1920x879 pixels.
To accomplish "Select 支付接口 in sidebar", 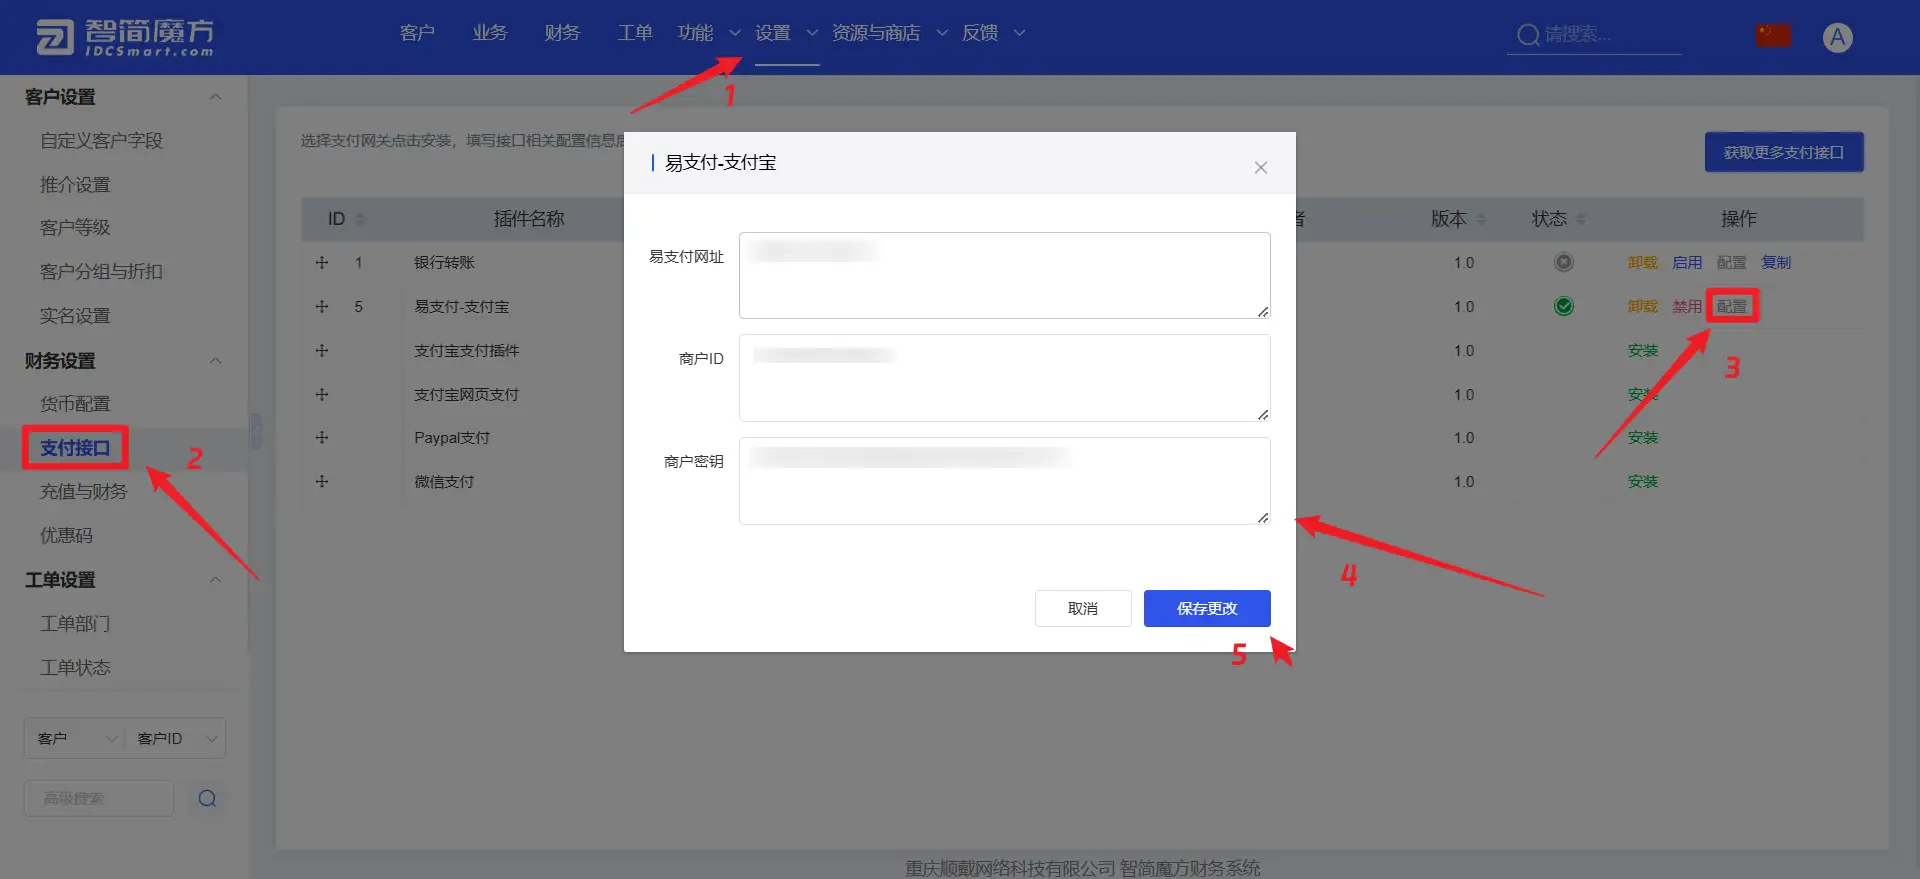I will [75, 448].
